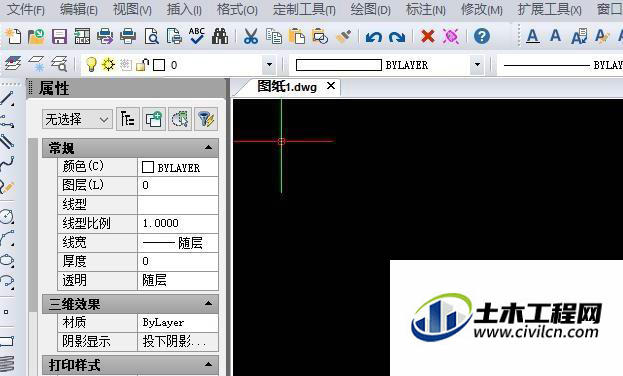Viewport: 623px width, 376px height.
Task: Switch to the 图纸1.dwg tab
Action: (x=287, y=87)
